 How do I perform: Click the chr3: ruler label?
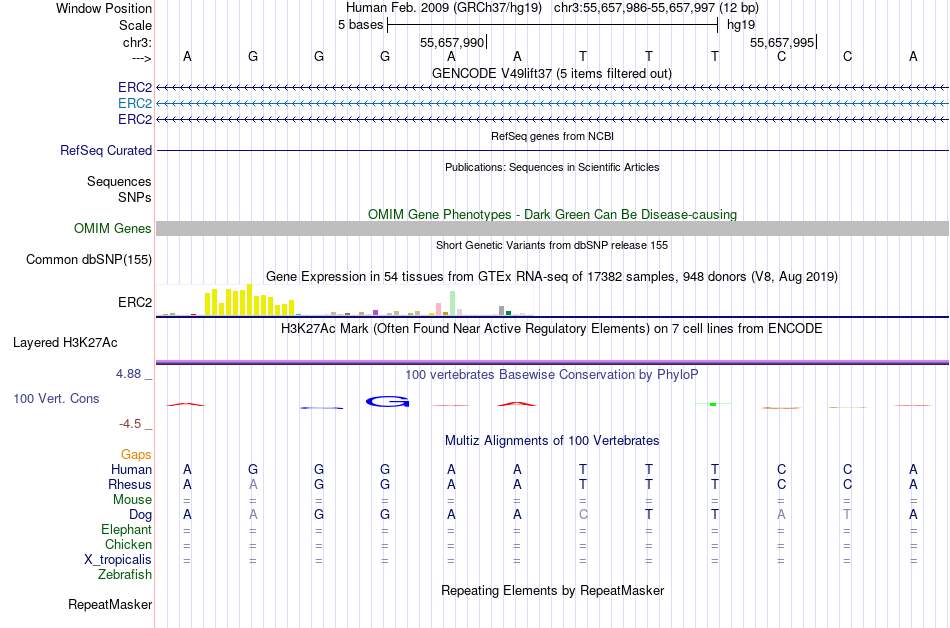click(x=137, y=42)
